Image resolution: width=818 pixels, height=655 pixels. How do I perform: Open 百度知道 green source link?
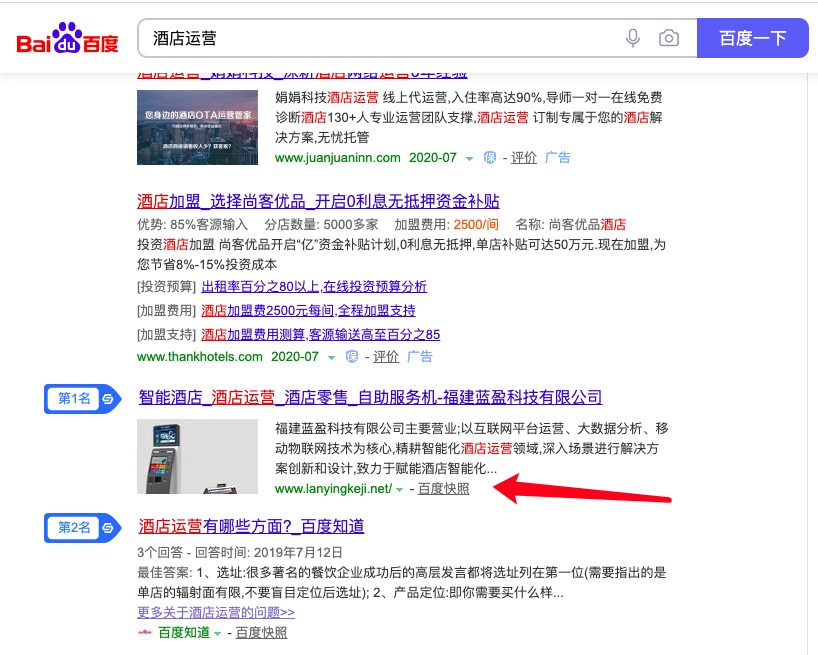(184, 633)
